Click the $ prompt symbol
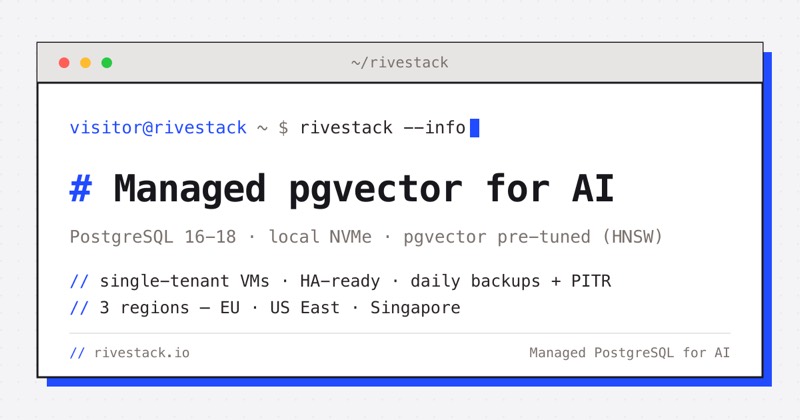The width and height of the screenshot is (800, 420). 283,128
